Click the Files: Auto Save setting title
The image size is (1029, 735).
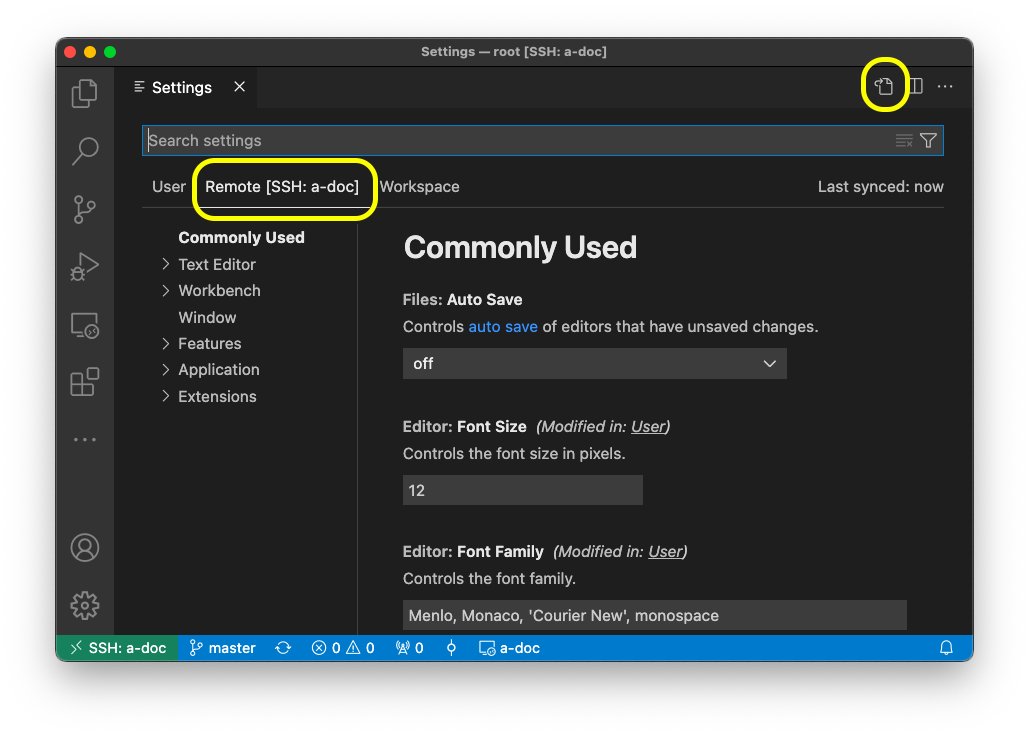(462, 300)
